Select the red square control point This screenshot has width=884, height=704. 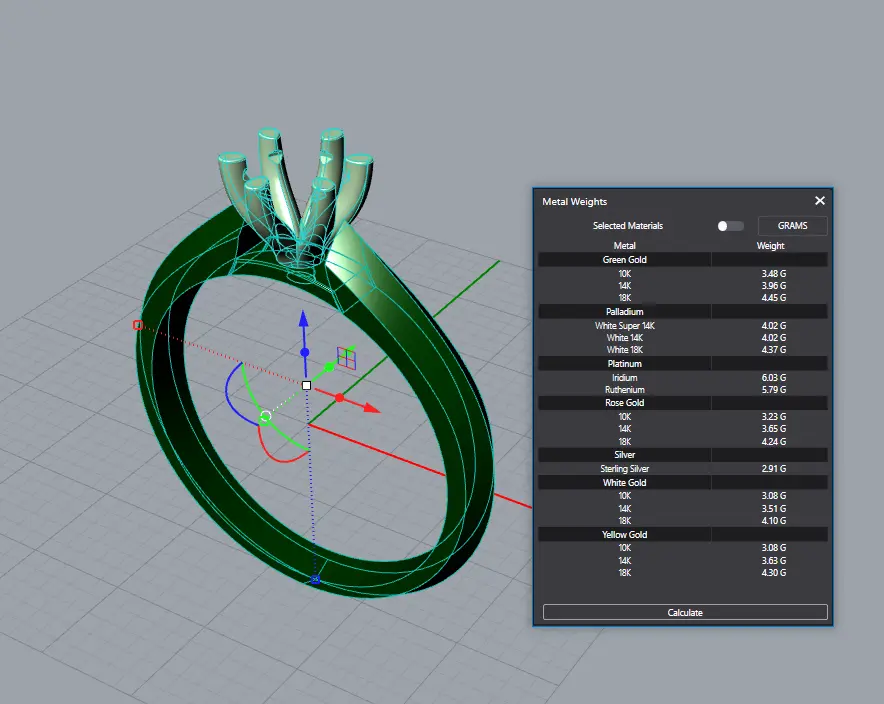138,325
